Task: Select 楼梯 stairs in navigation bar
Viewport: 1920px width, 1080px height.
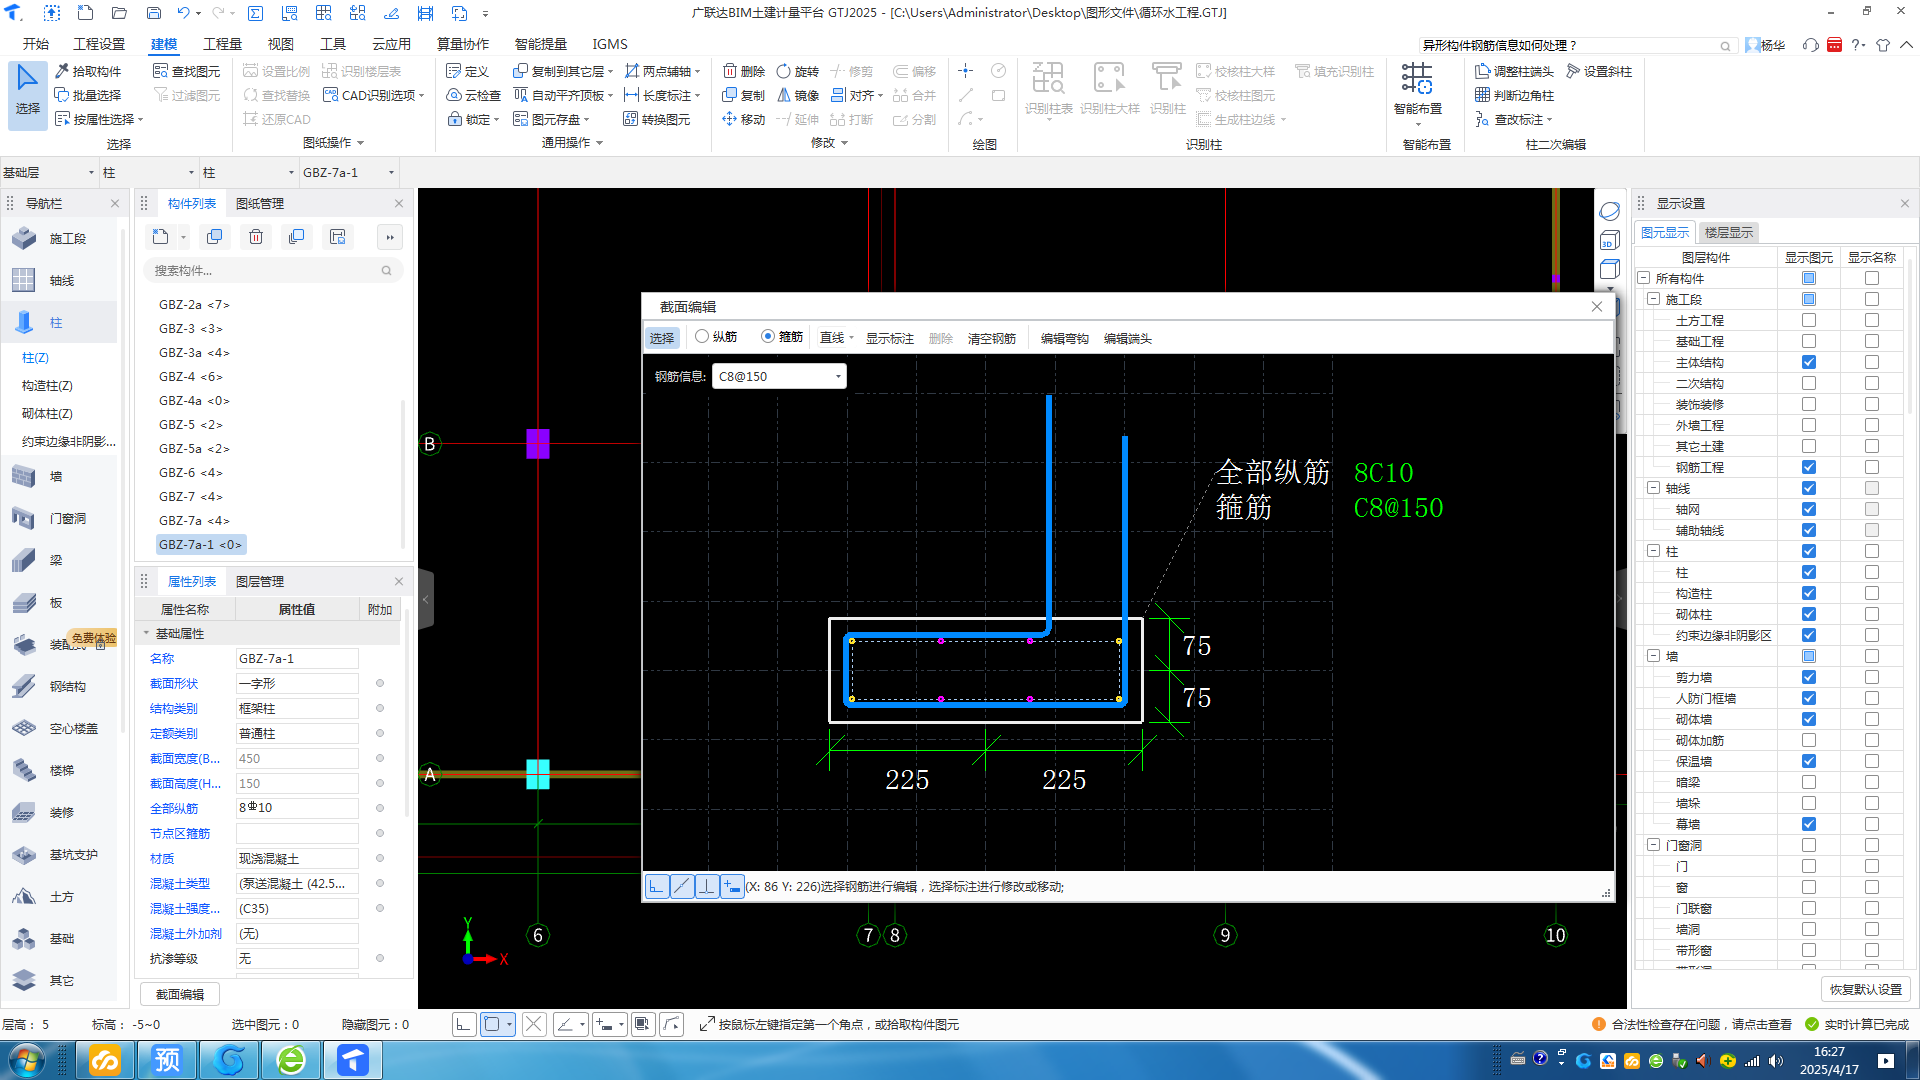Action: [x=62, y=770]
